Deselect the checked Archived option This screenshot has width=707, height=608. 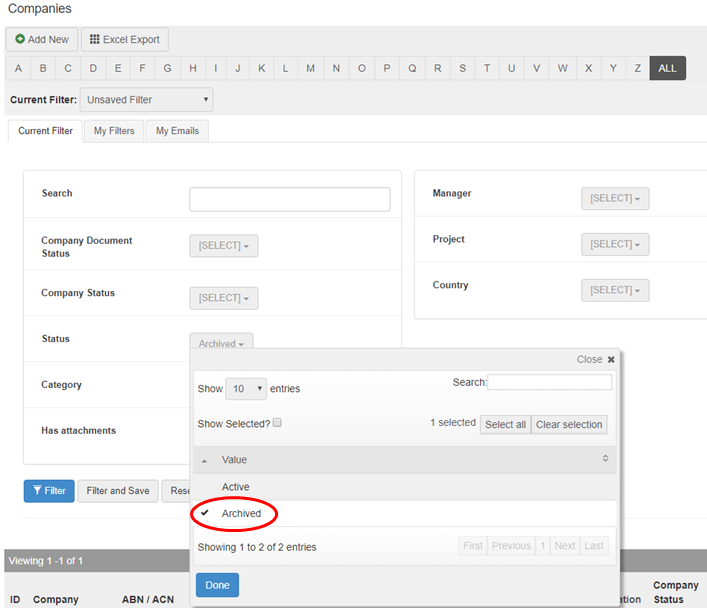click(x=241, y=514)
